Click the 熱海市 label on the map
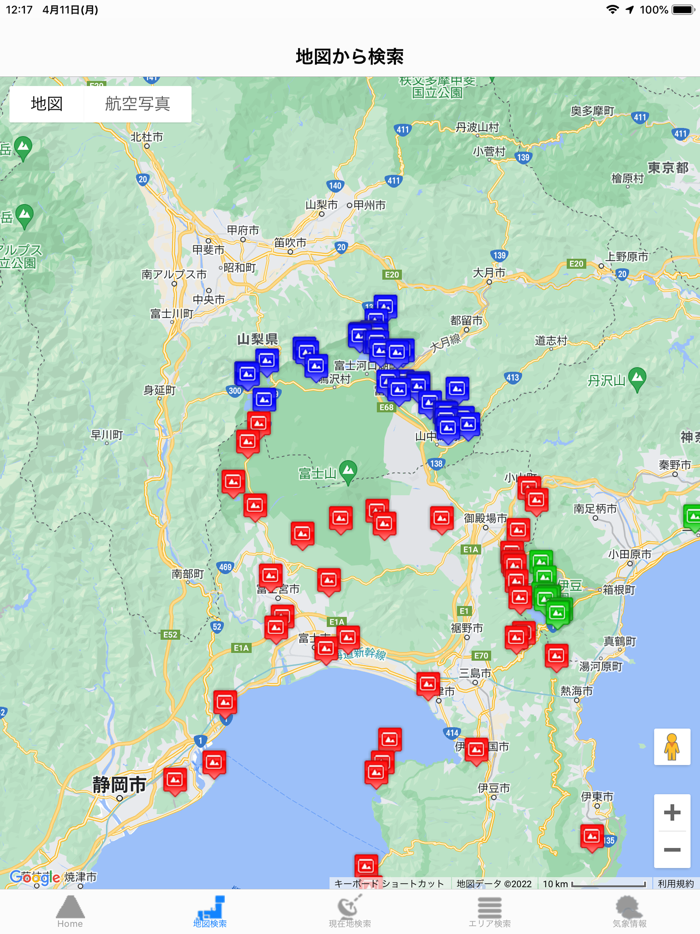This screenshot has height=934, width=700. click(577, 690)
